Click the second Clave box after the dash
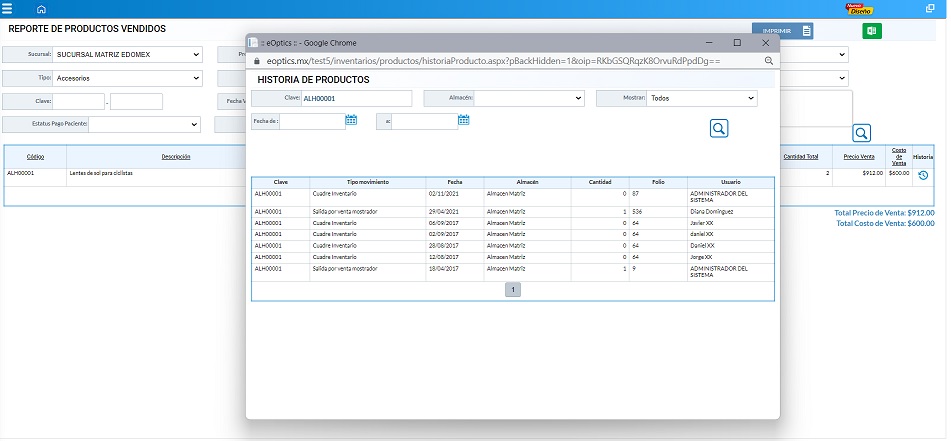Viewport: 951px width, 441px height. (x=136, y=101)
